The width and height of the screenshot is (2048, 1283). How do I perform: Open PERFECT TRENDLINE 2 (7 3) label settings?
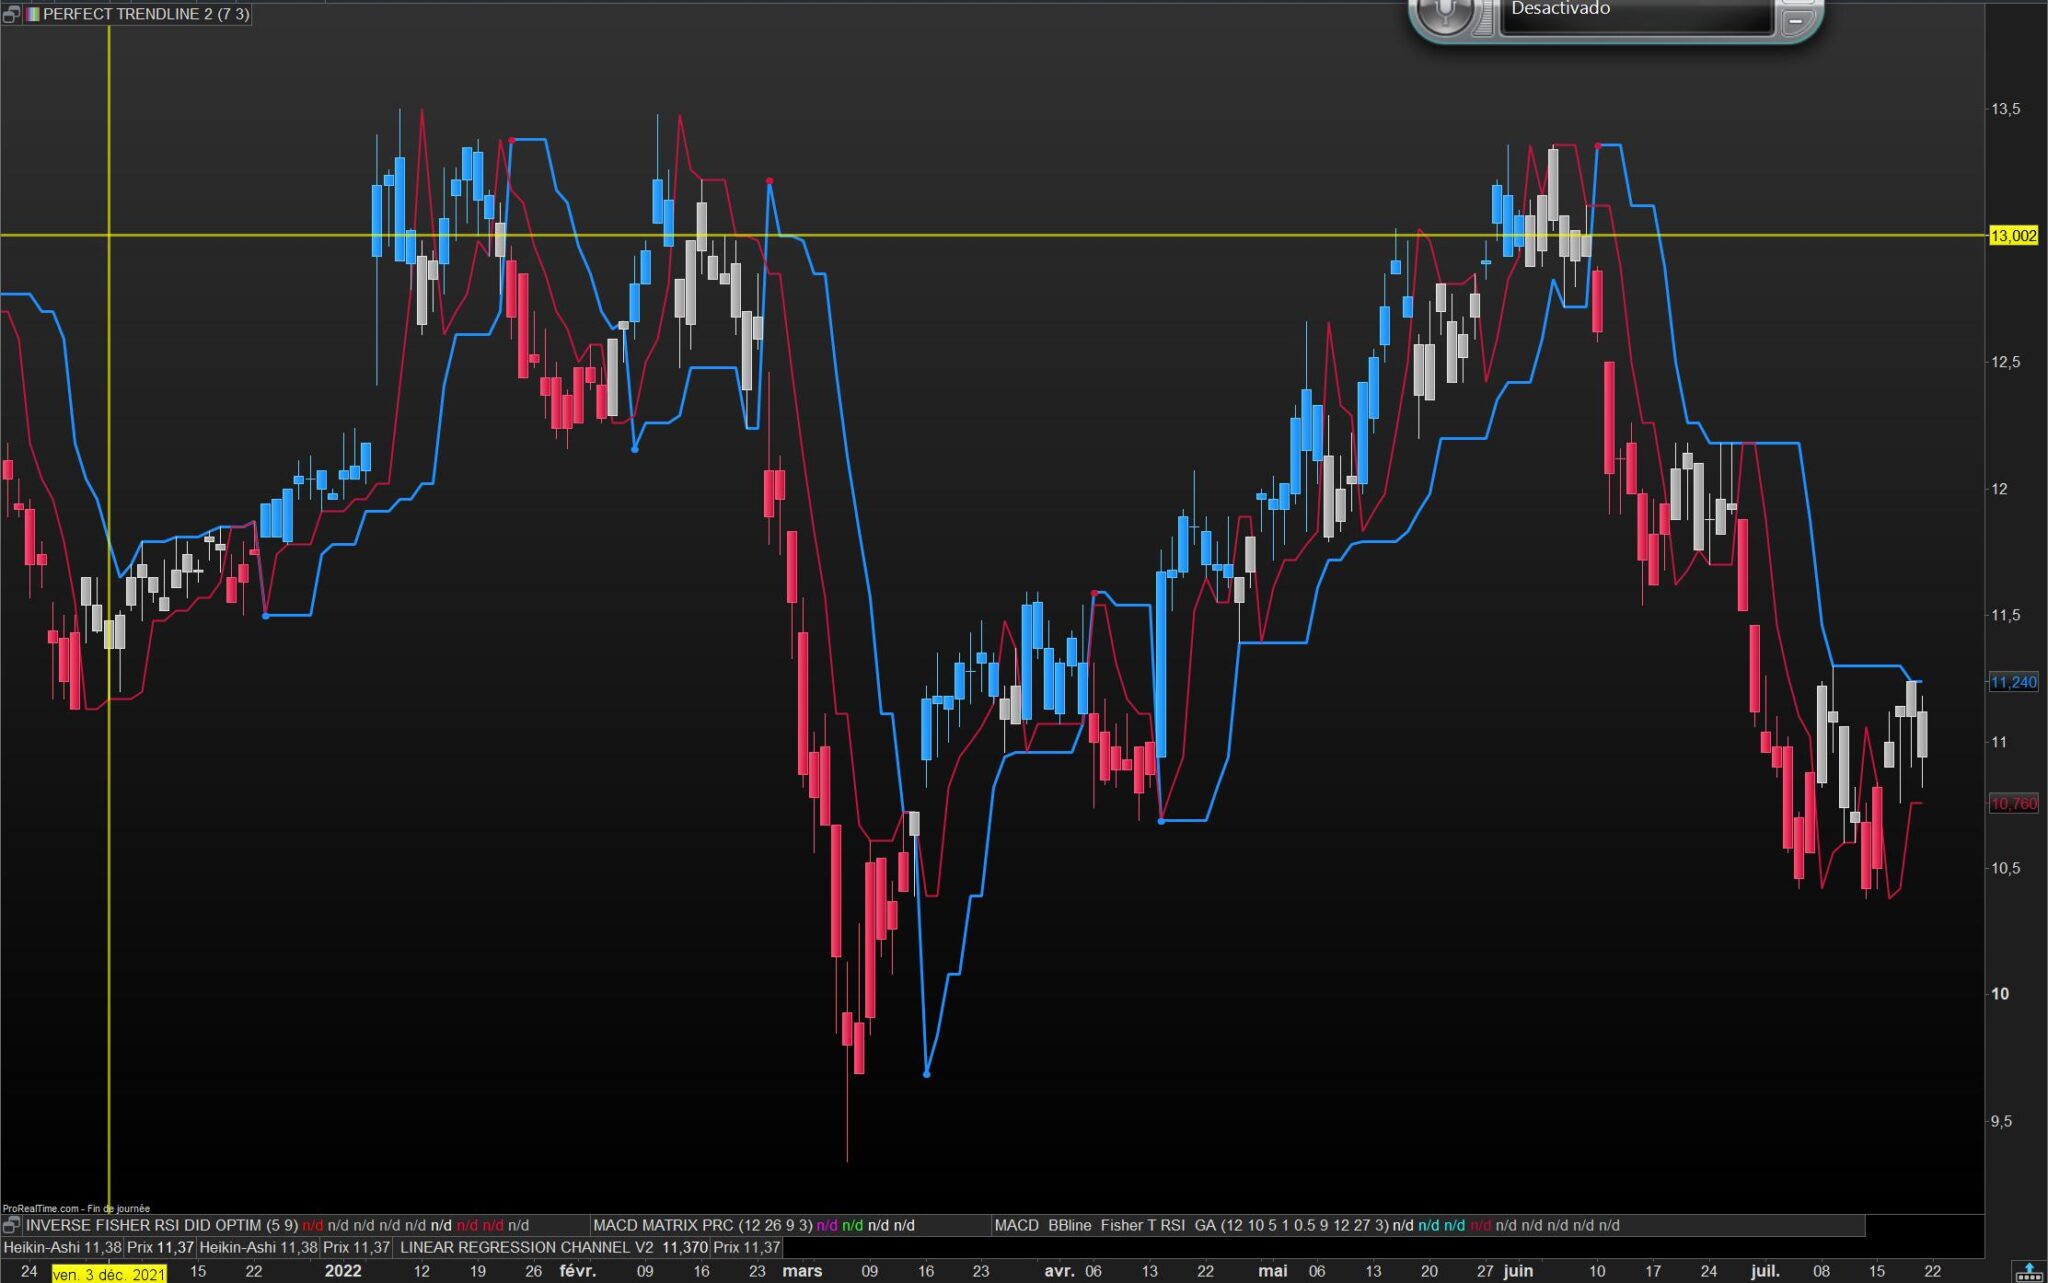point(146,15)
